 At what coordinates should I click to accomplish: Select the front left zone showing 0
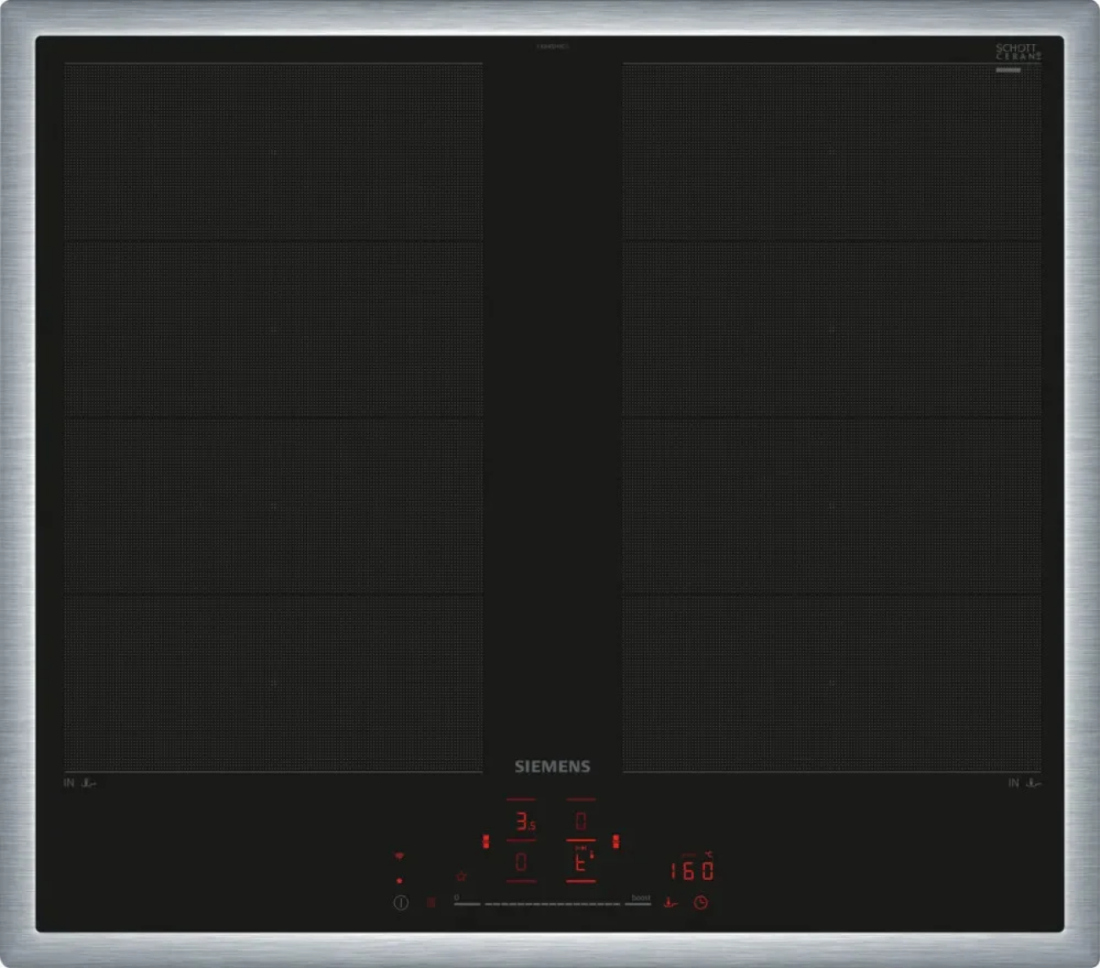(x=521, y=862)
